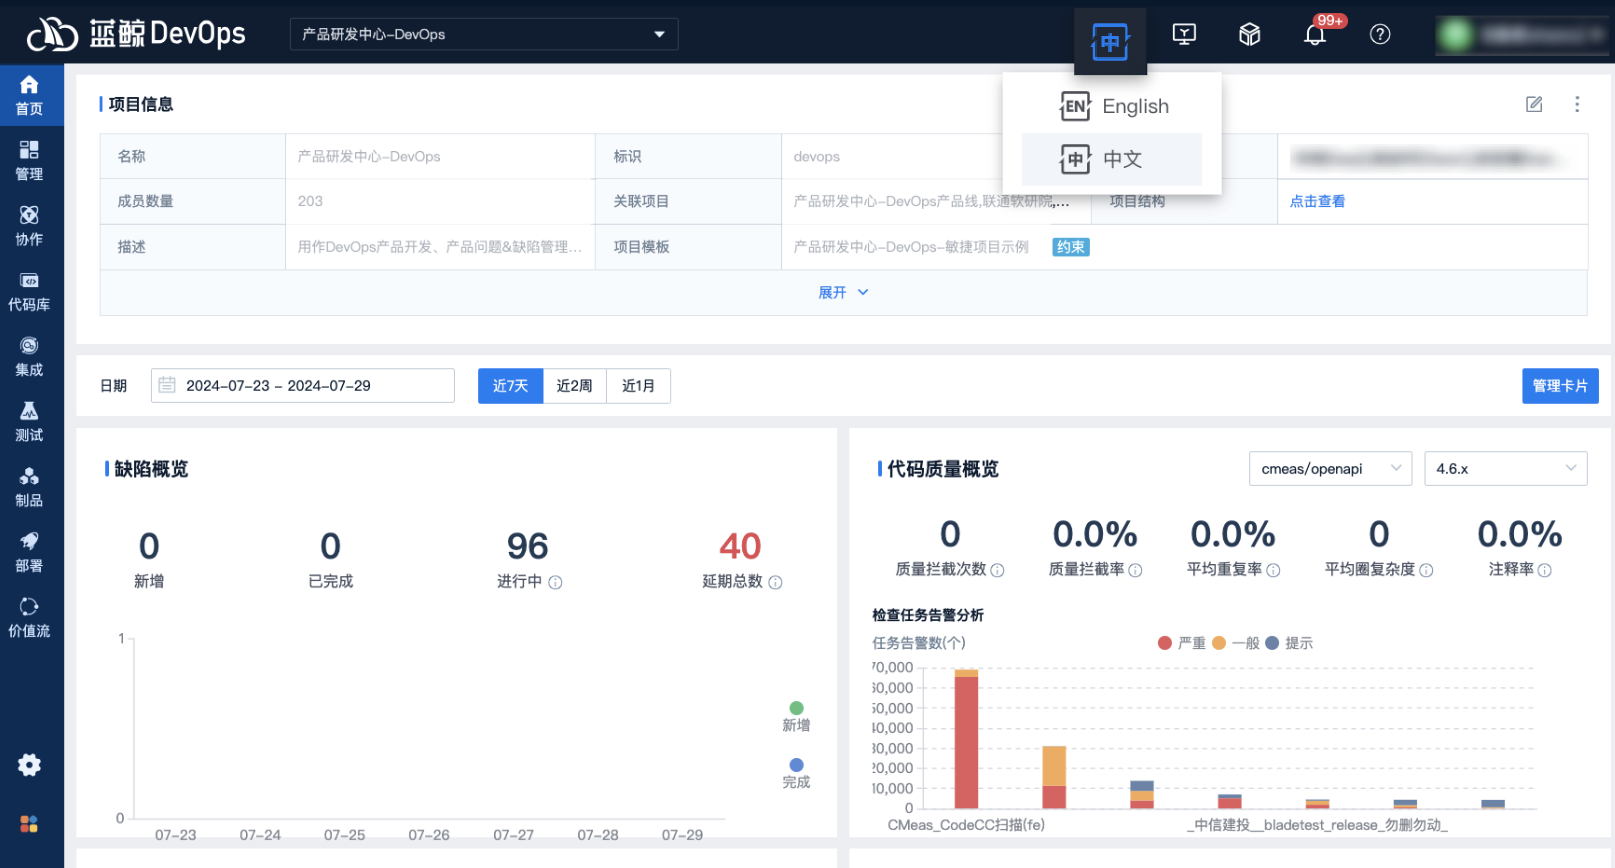Select 中文 from language menu

coord(1113,159)
